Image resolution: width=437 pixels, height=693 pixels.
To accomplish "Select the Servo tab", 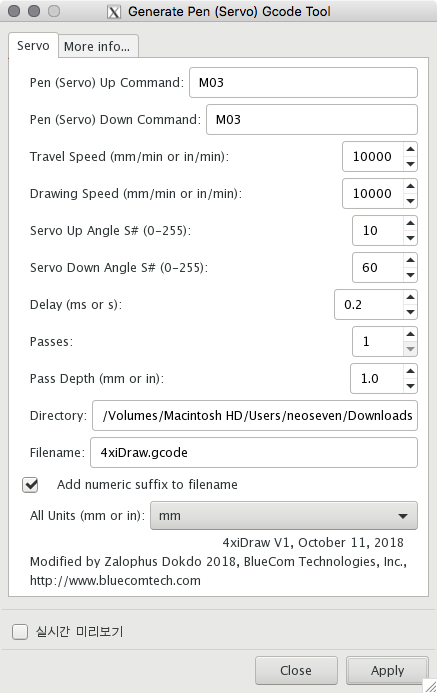I will pyautogui.click(x=33, y=46).
